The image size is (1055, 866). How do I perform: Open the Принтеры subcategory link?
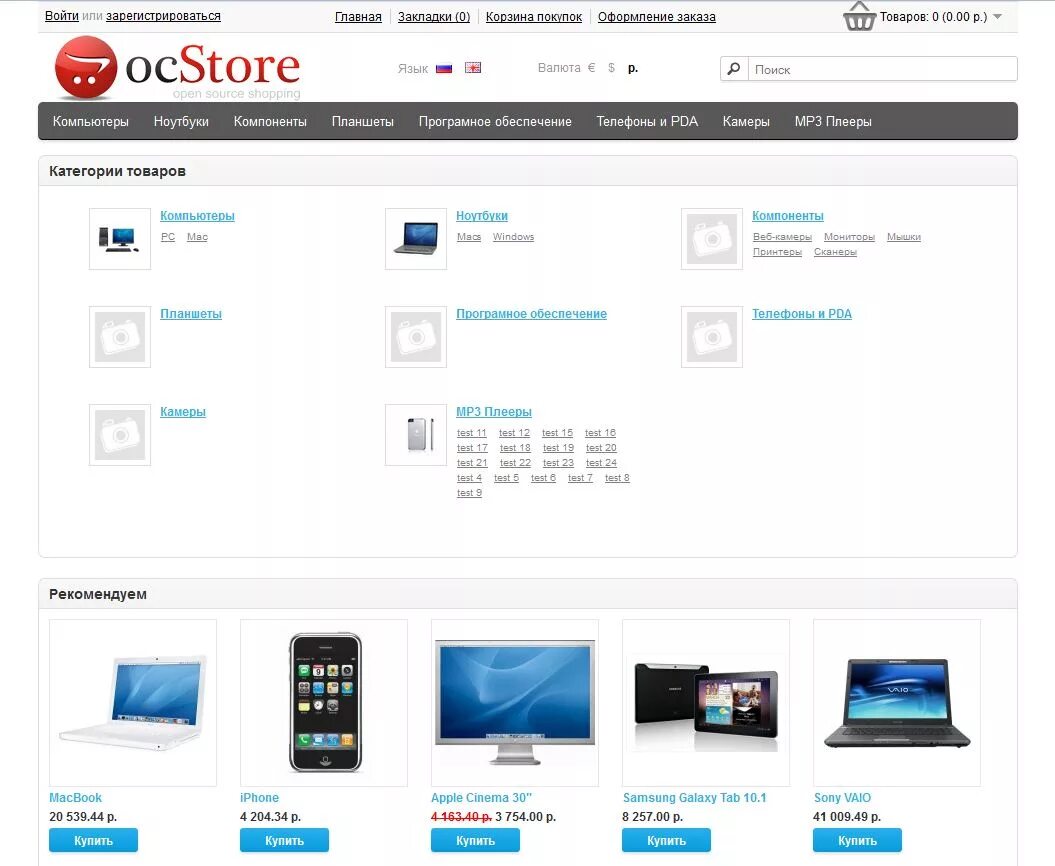tap(777, 252)
